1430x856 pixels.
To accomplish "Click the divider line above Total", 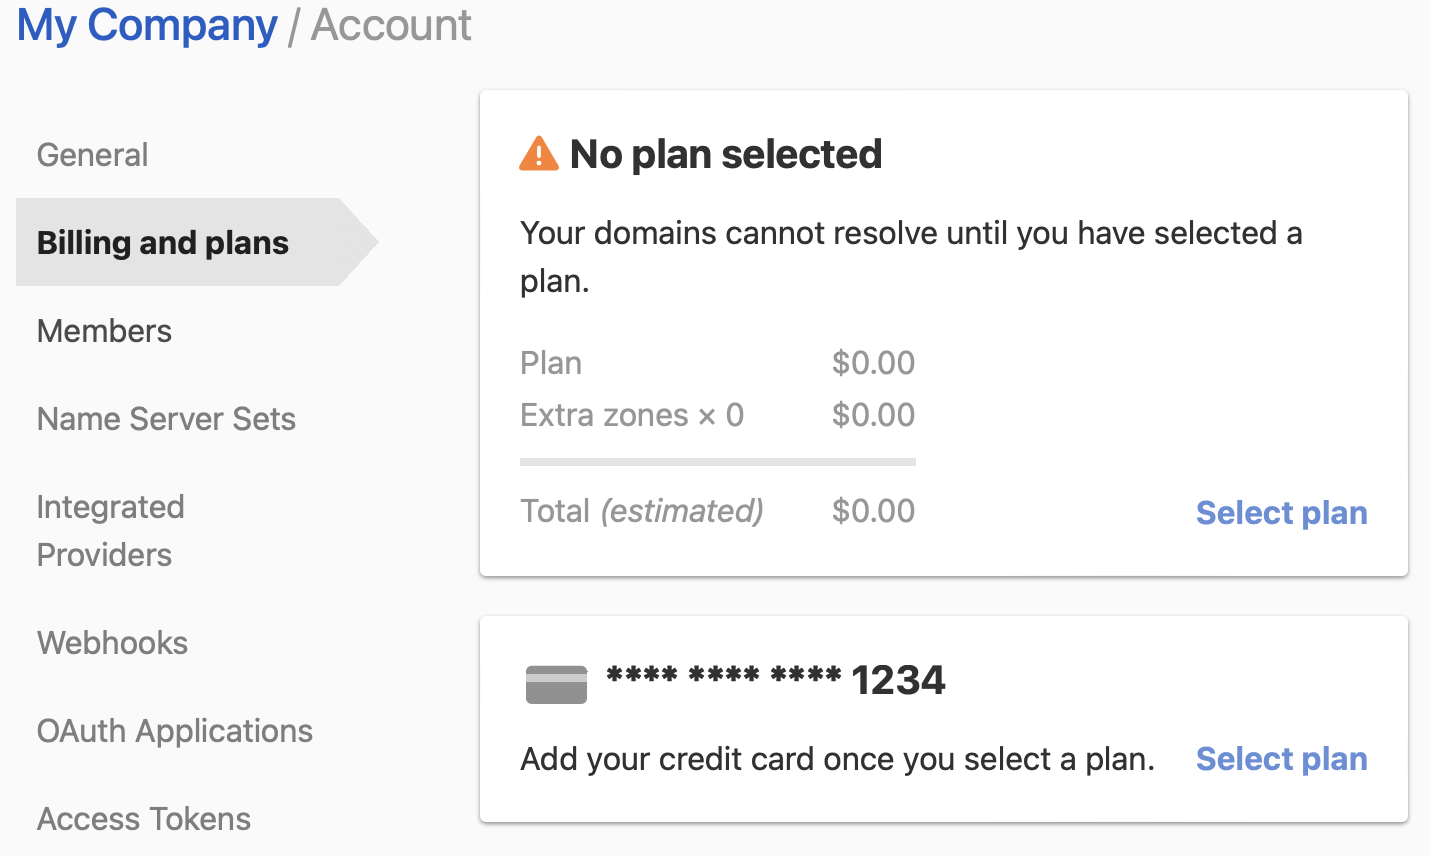I will 717,461.
